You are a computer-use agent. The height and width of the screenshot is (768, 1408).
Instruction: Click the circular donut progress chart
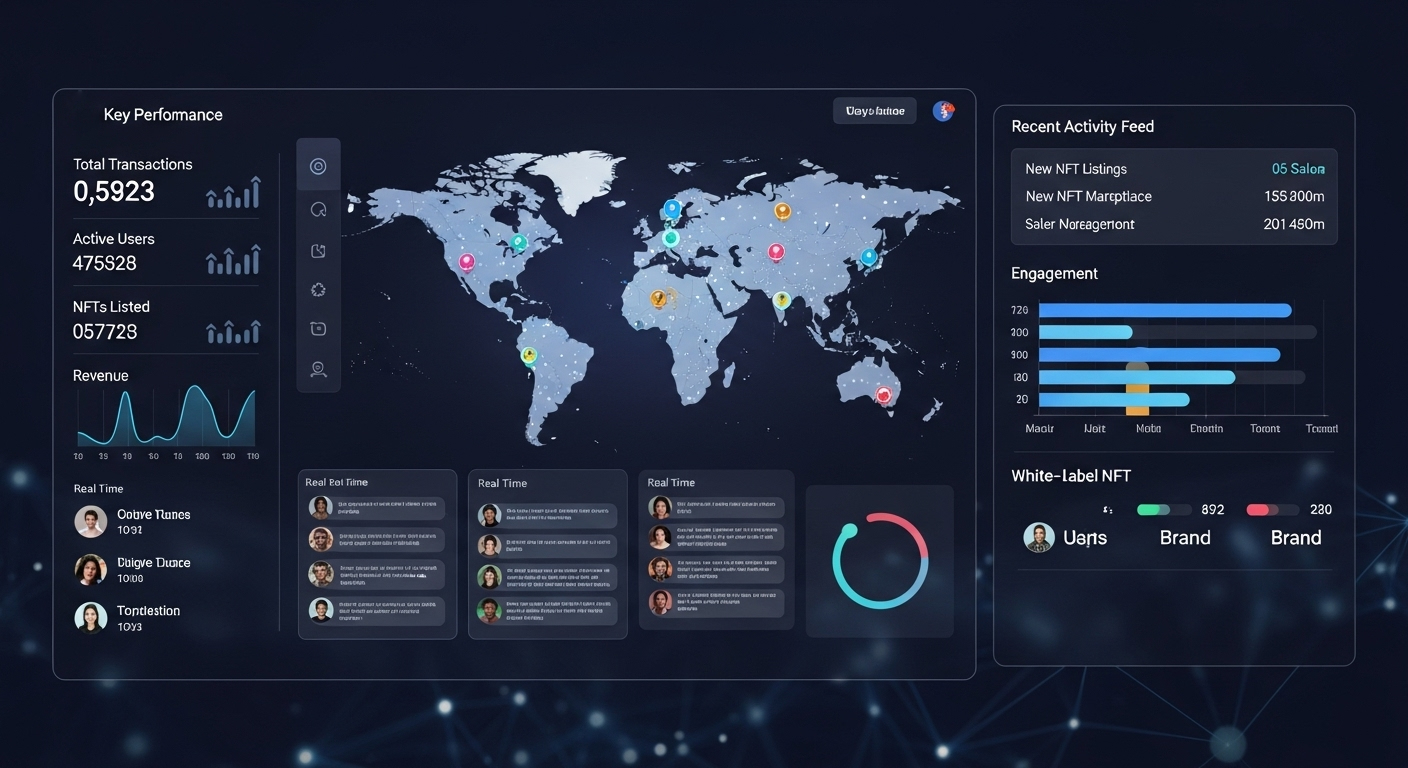(880, 561)
